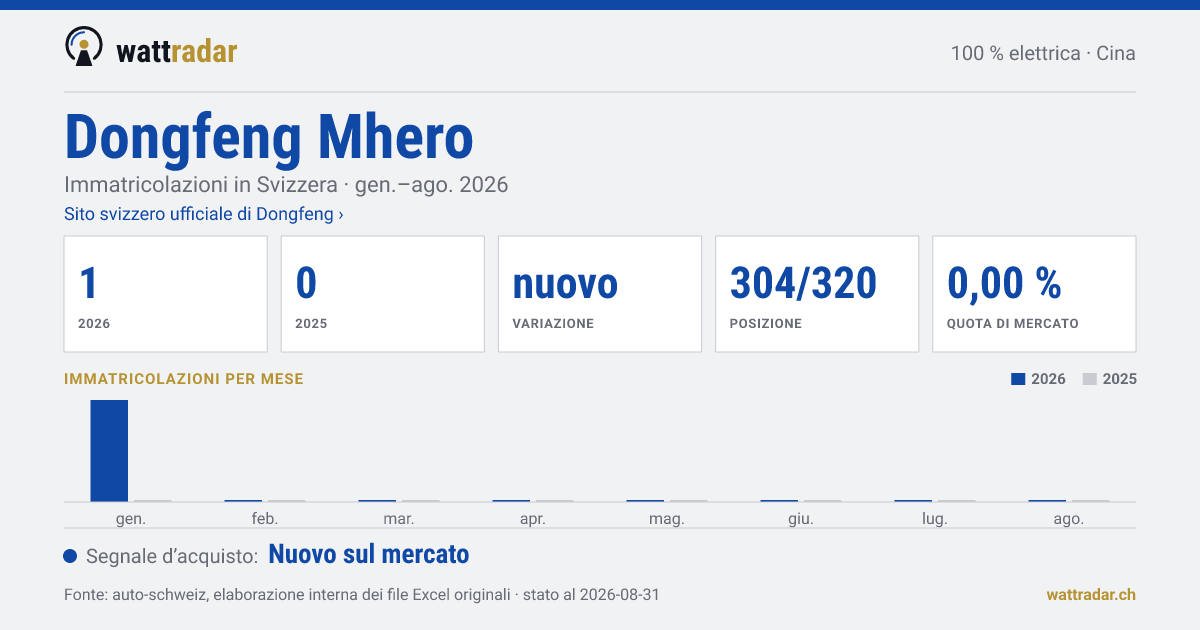Screen dimensions: 1200x630
Task: Click the 'Nuovo sul mercato' signal text
Action: 369,554
